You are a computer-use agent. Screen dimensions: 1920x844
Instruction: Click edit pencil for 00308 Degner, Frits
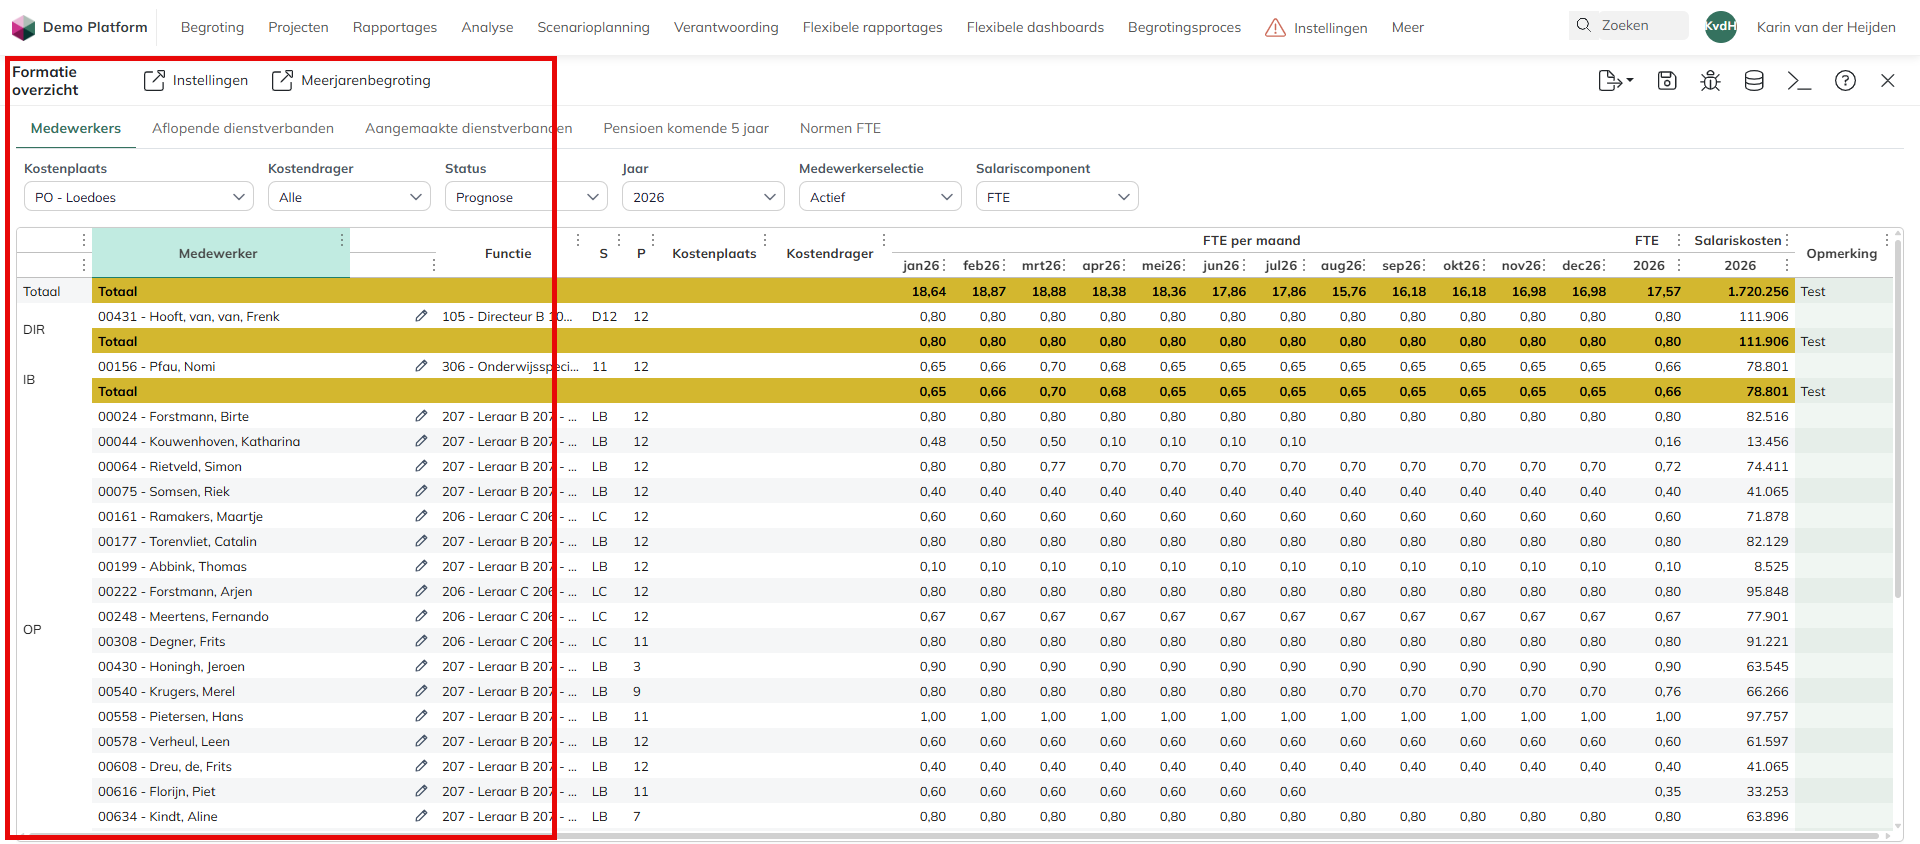(x=421, y=641)
